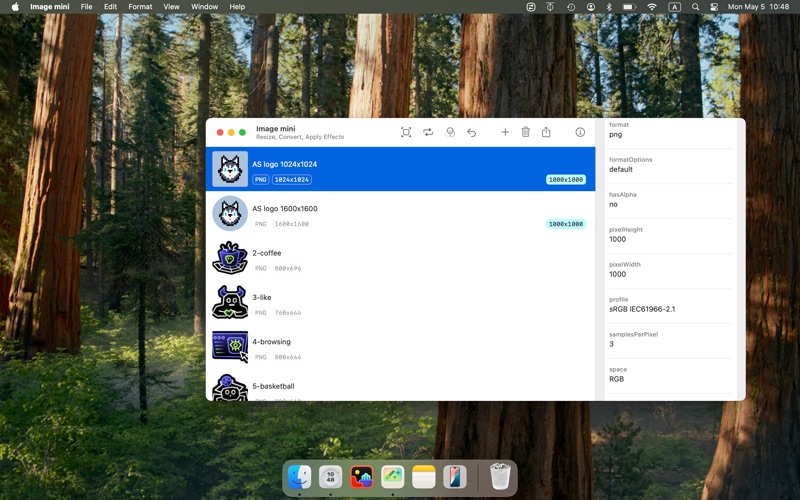Click the Resize toolbar icon
This screenshot has height=500, width=800.
tap(406, 133)
